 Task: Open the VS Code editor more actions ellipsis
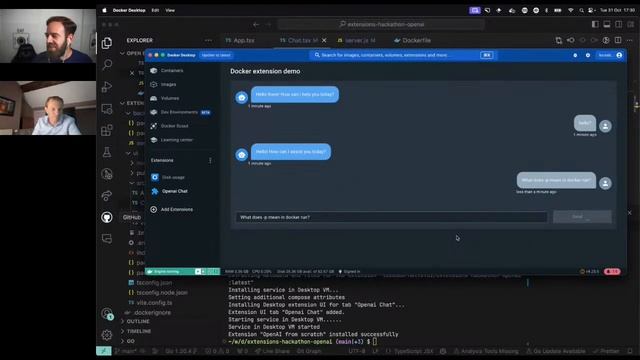(x=629, y=40)
